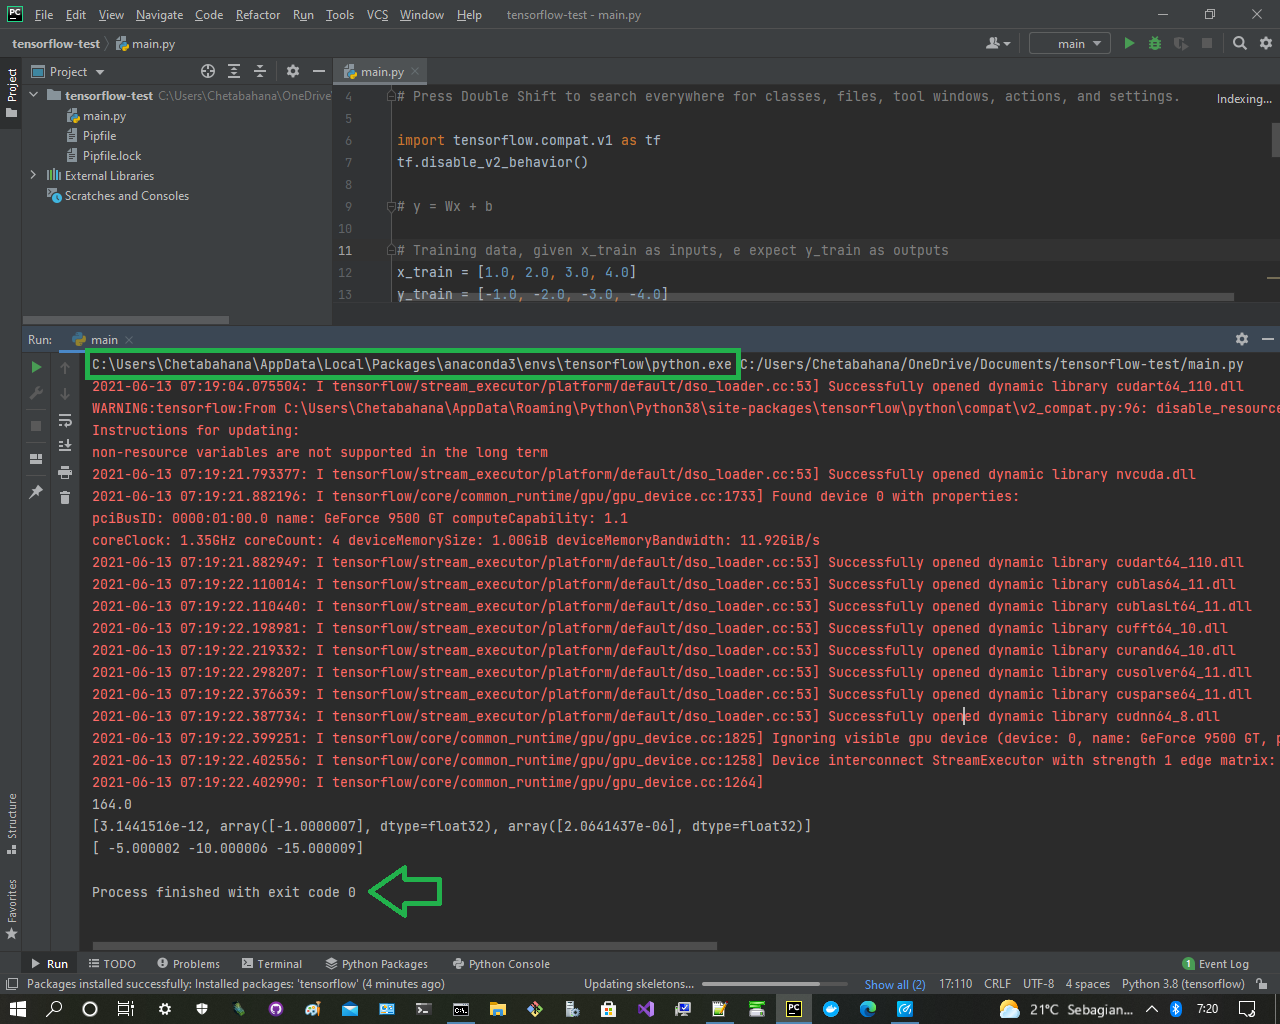
Task: Open IDE settings gear in top toolbar
Action: pos(1266,43)
